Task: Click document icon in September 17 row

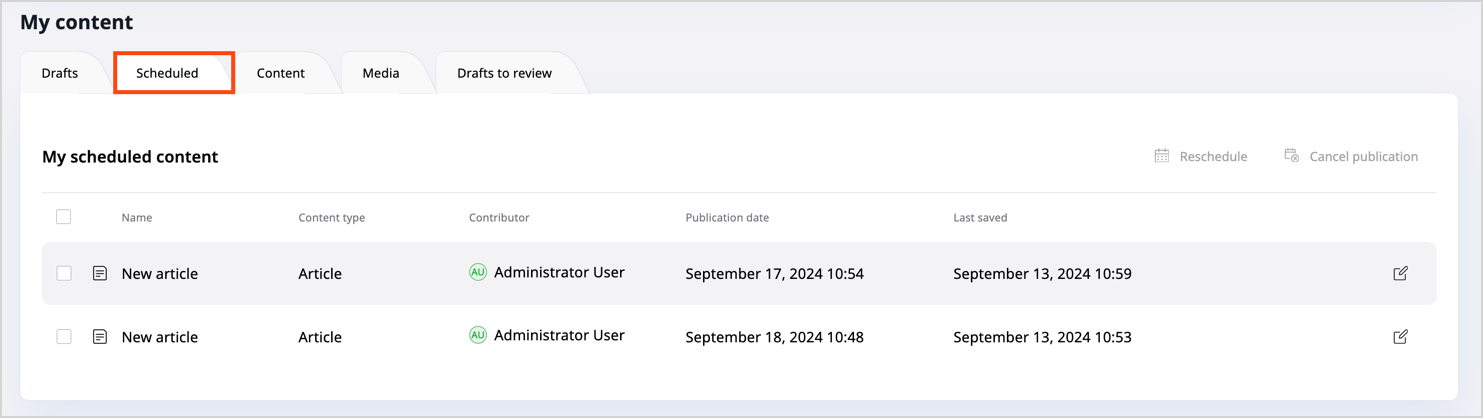Action: click(100, 273)
